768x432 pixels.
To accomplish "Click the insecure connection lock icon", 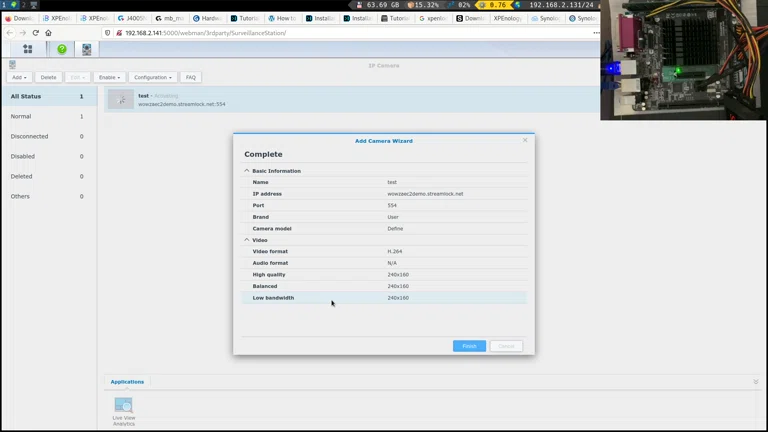I will coord(119,33).
